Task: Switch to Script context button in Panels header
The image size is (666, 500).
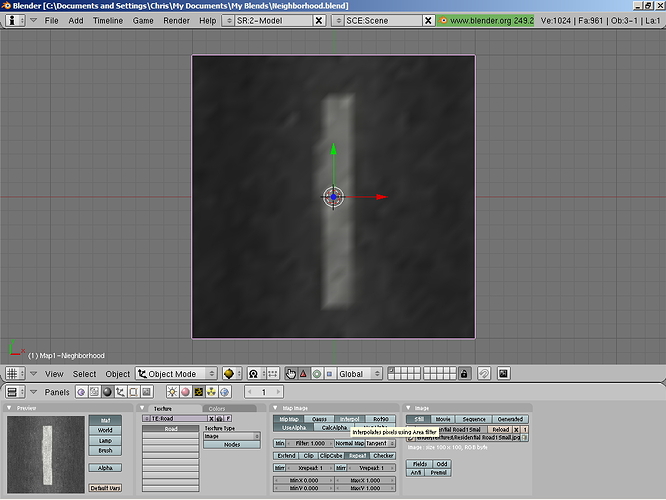Action: point(94,392)
